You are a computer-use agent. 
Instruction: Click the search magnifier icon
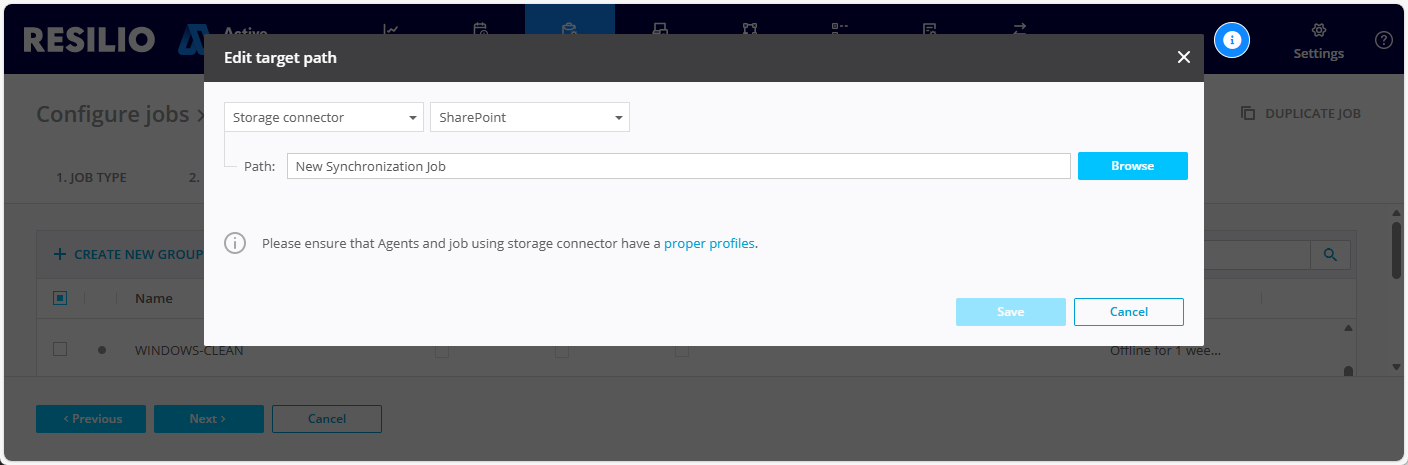(1330, 255)
